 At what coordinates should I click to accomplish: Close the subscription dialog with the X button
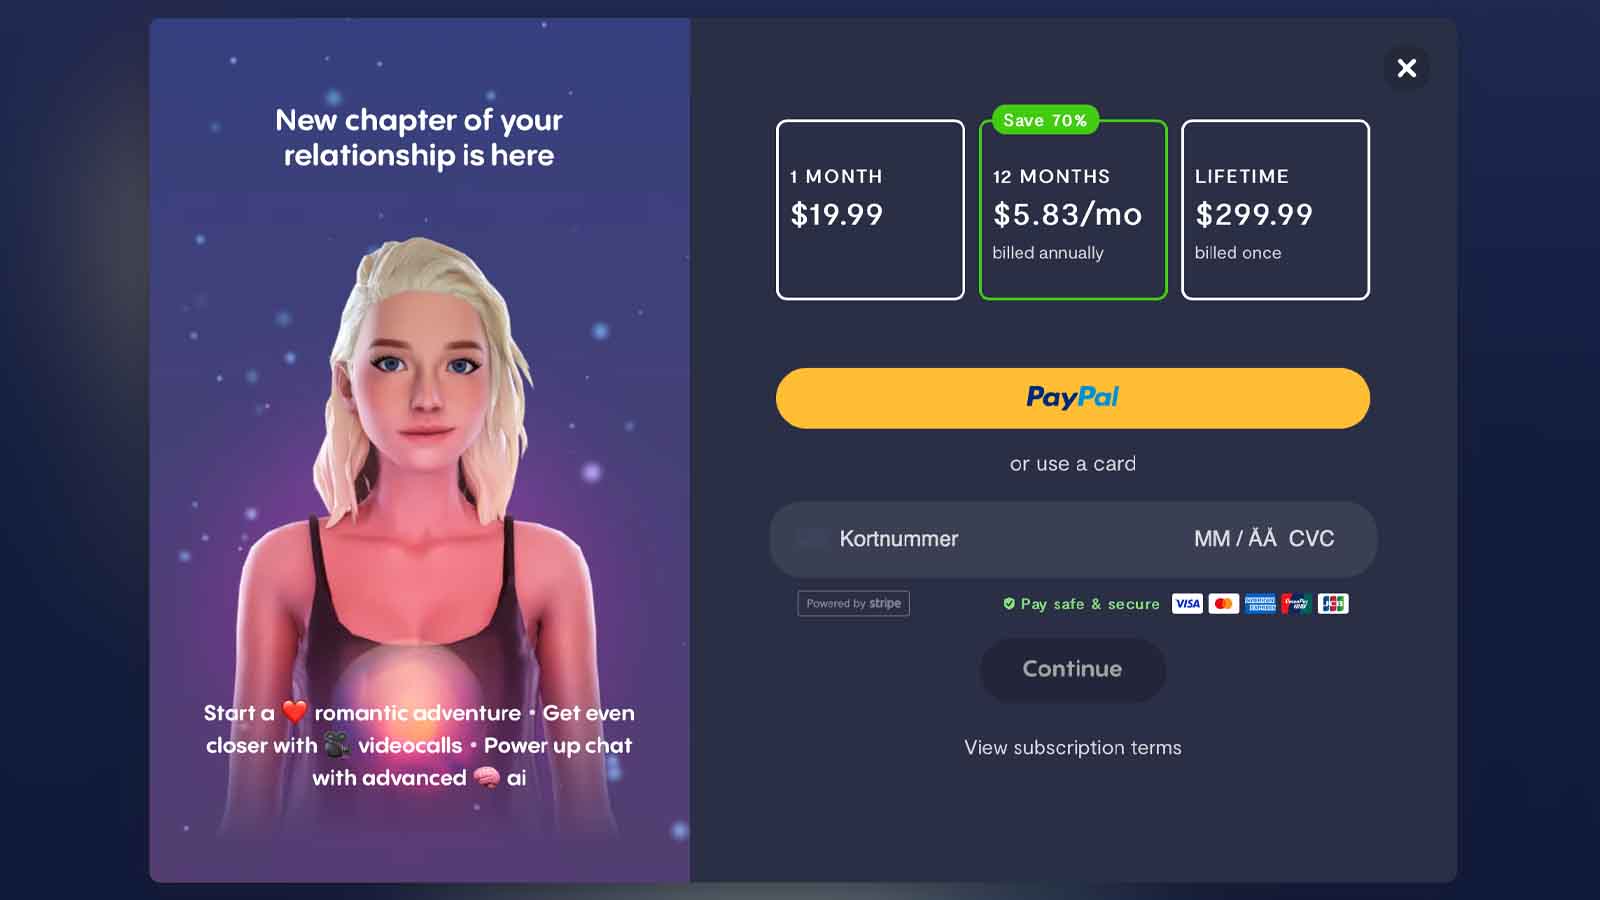coord(1406,68)
